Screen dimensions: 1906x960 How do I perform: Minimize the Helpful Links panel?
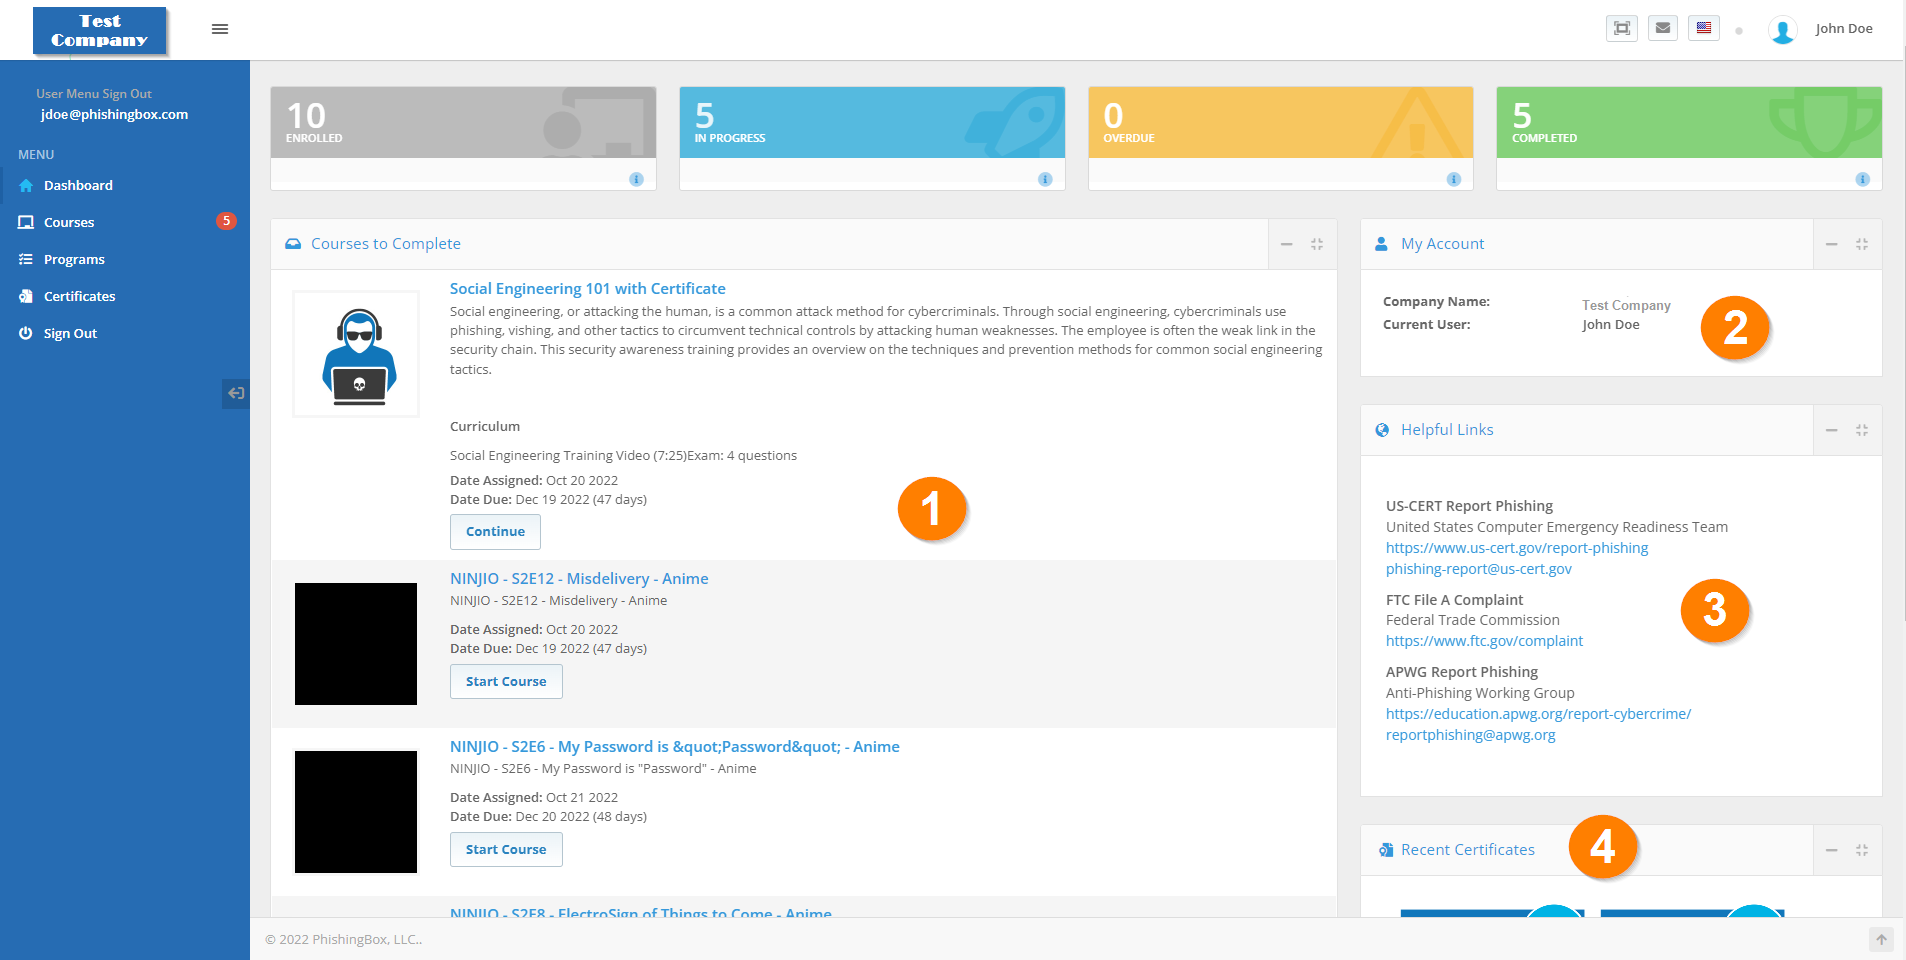click(1831, 430)
